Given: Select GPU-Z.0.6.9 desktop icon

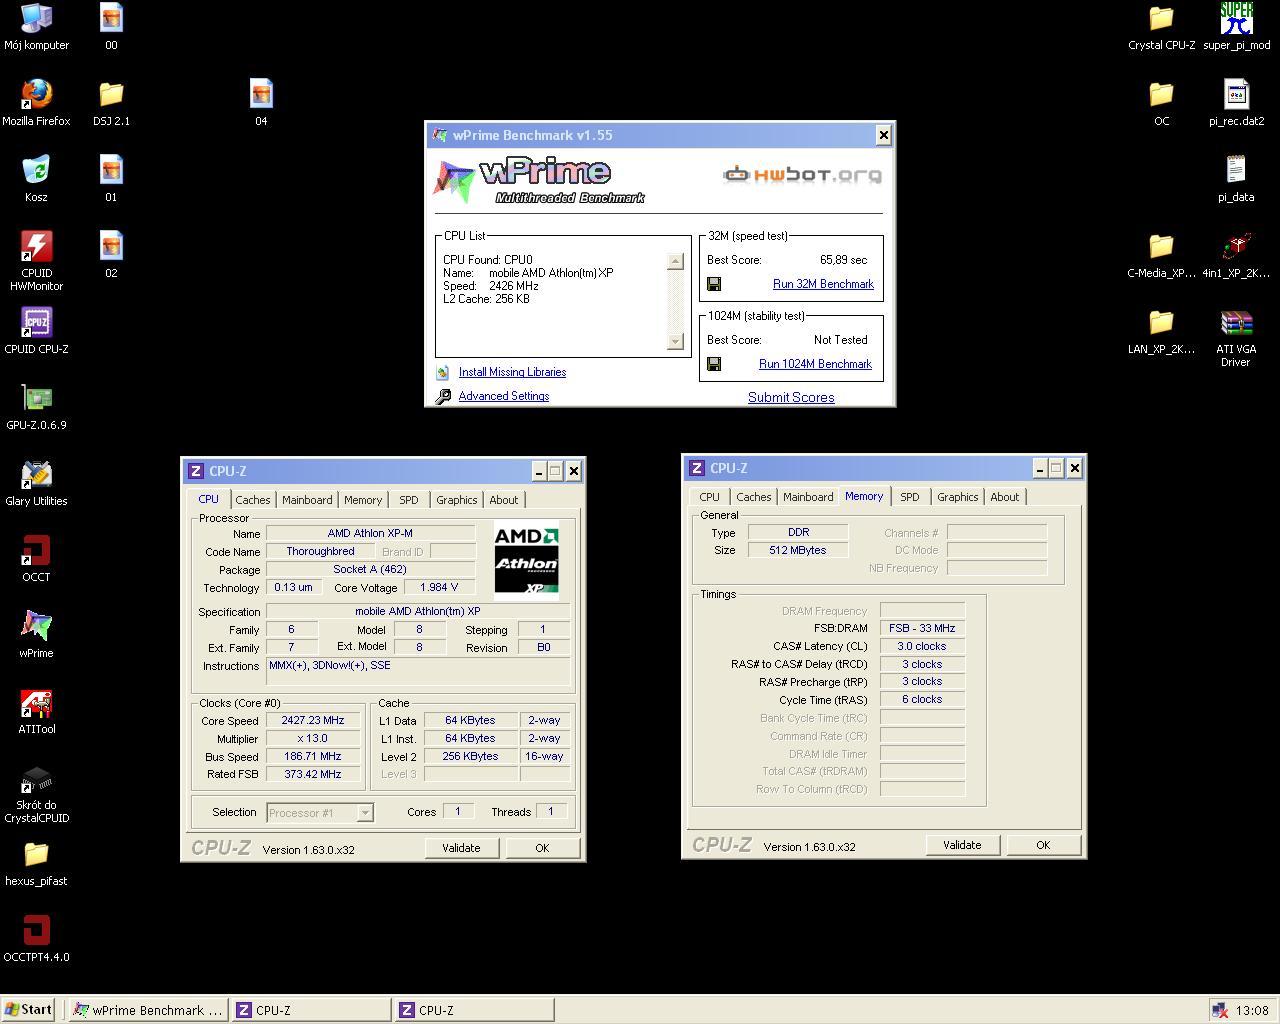Looking at the screenshot, I should click(x=36, y=406).
